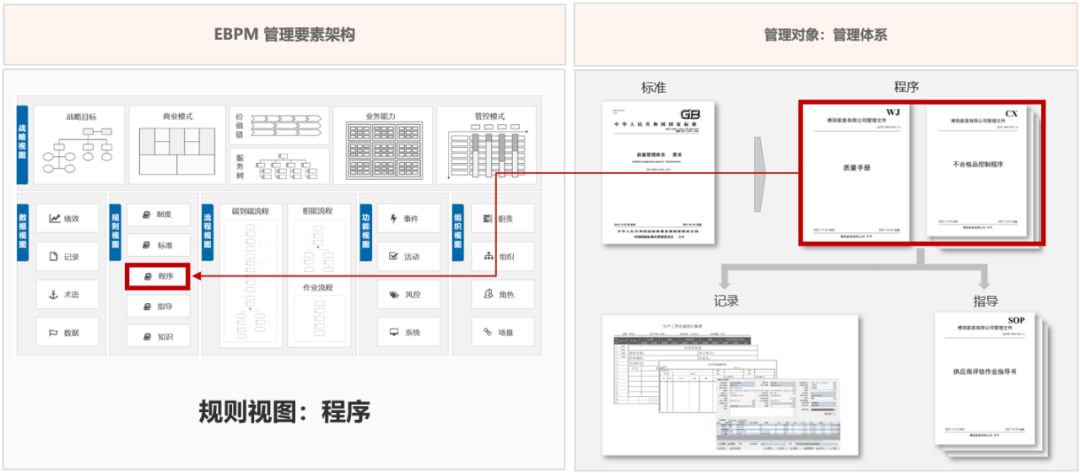Click the 绩效 chart icon
Image resolution: width=1080 pixels, height=473 pixels.
tap(55, 218)
